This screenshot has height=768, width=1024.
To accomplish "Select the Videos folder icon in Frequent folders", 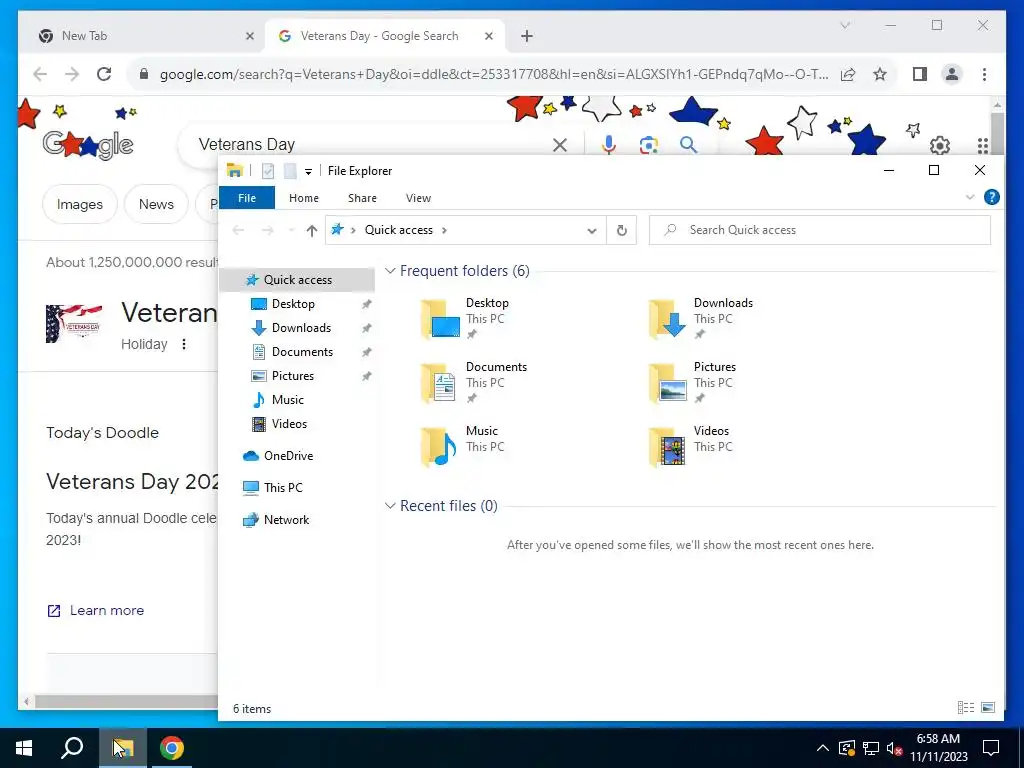I will point(667,447).
